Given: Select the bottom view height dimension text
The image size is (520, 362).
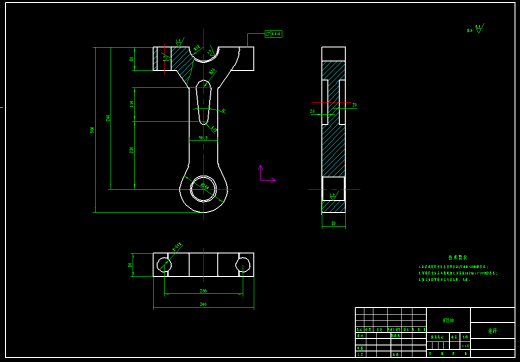Looking at the screenshot, I should click(130, 265).
